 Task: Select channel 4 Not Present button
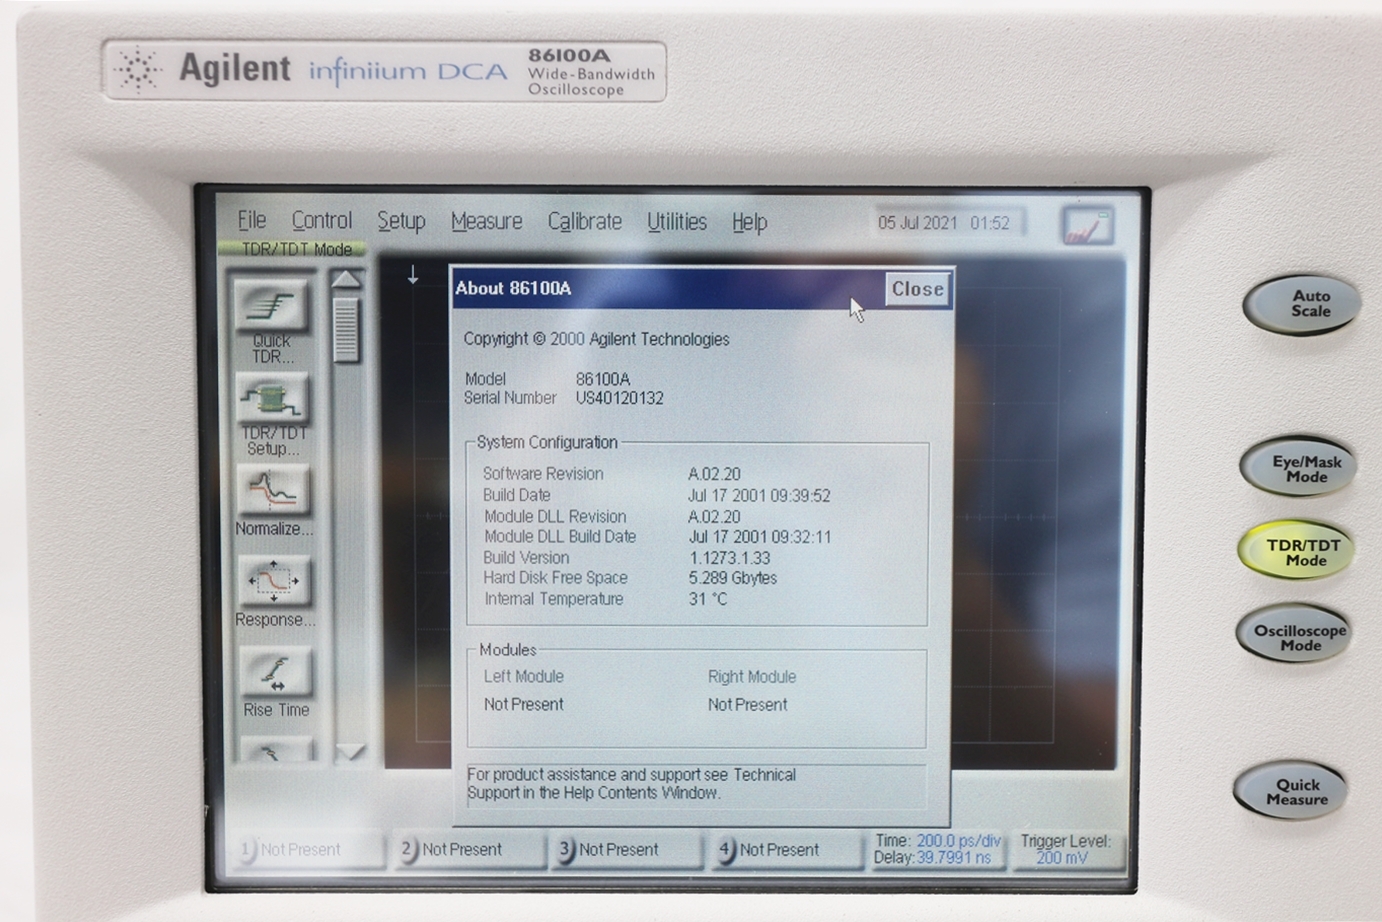click(789, 850)
